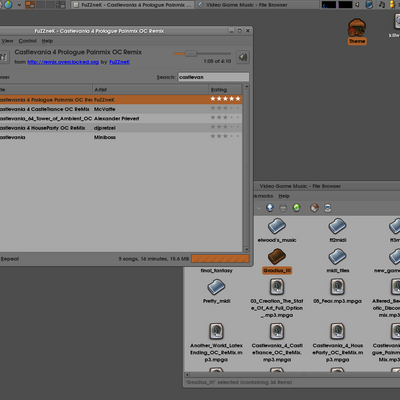
Task: Select the 05_Fear.mp3.mpga audio file
Action: [337, 287]
